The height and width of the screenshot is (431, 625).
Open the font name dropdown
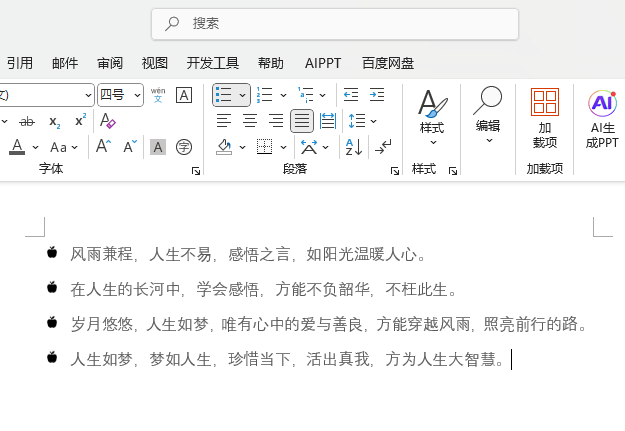tap(88, 95)
